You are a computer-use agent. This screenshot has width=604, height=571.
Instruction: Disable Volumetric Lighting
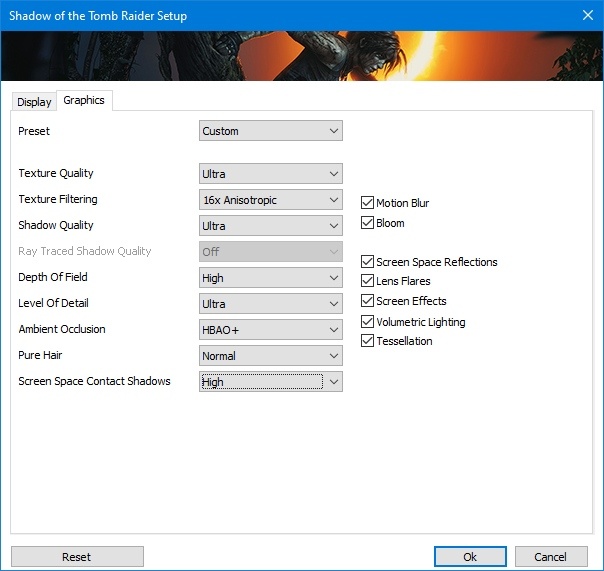(368, 322)
